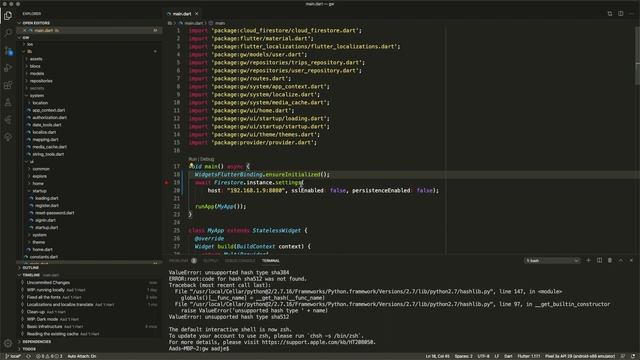The width and height of the screenshot is (640, 360).
Task: Click Ln/Col cursor position in status bar
Action: pos(437,356)
